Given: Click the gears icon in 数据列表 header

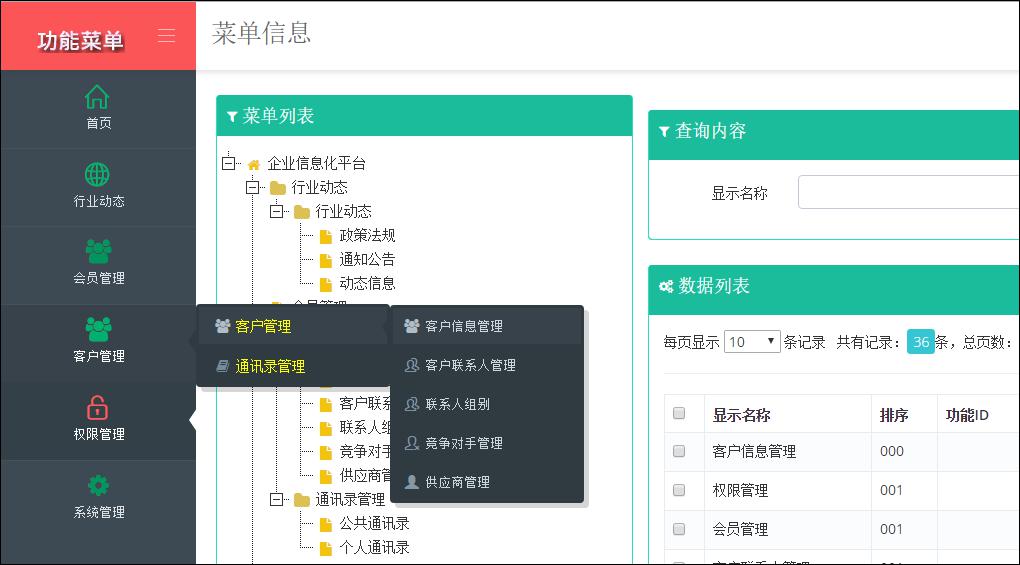Looking at the screenshot, I should [666, 286].
